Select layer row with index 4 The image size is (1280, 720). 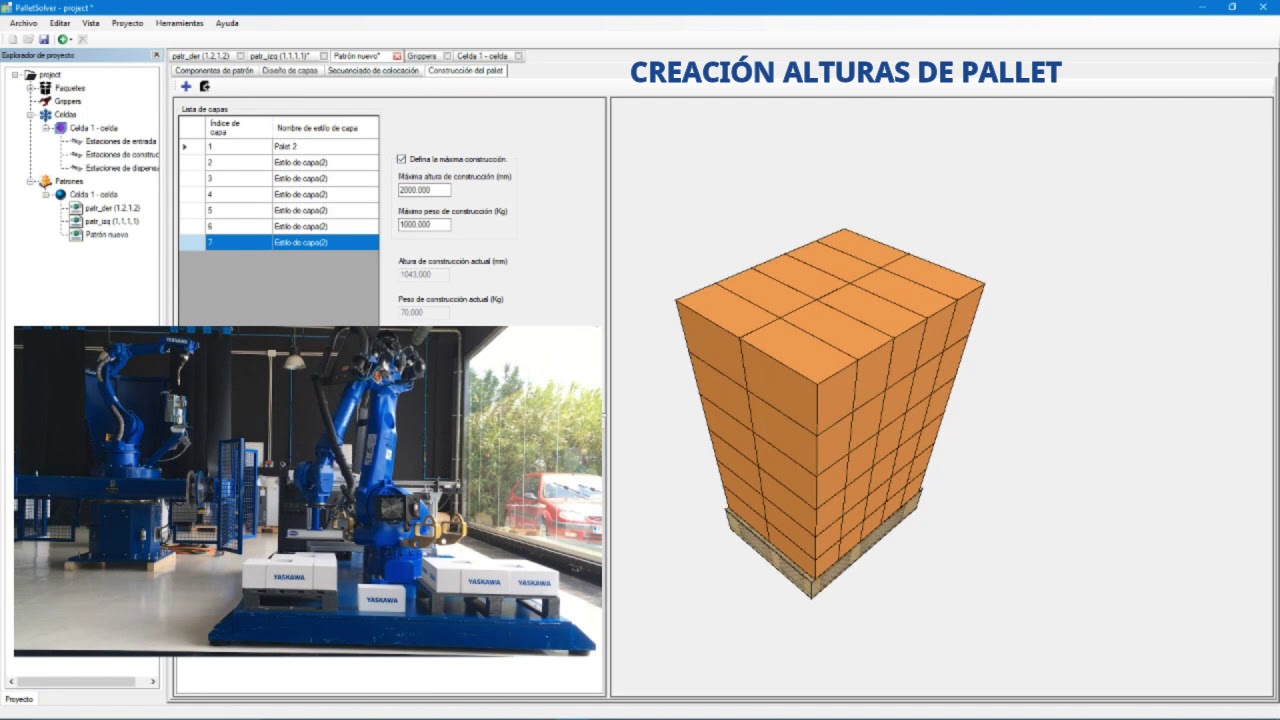(x=279, y=194)
